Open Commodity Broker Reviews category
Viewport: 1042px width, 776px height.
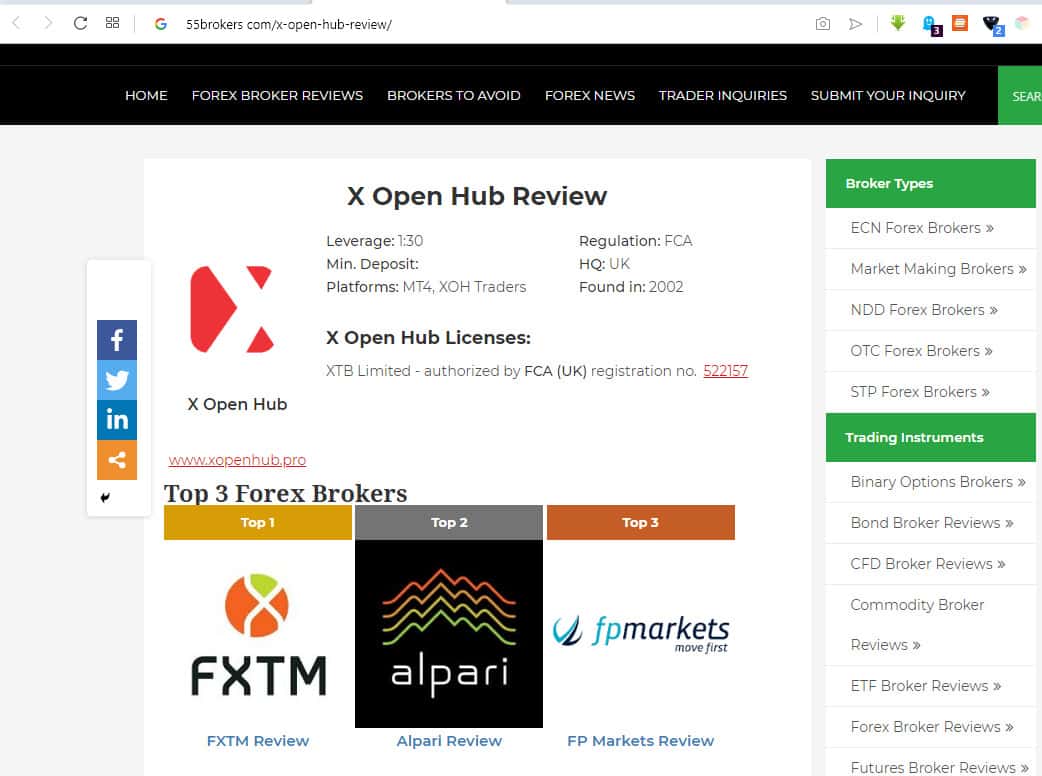point(917,625)
